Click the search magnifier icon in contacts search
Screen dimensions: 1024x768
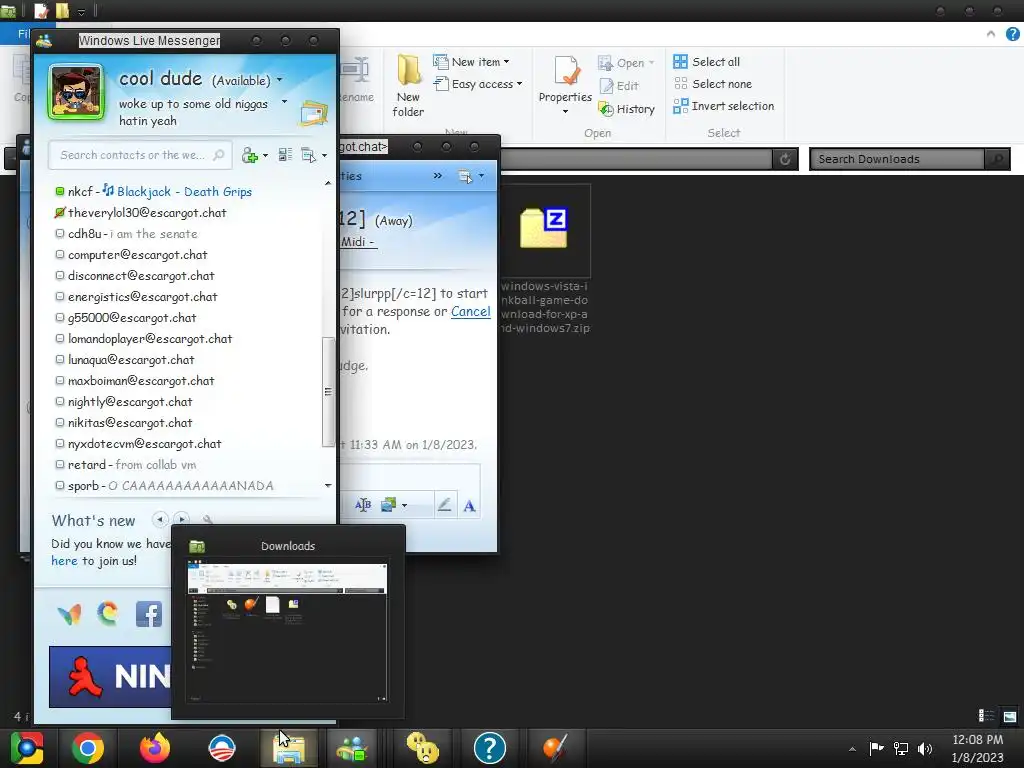(x=218, y=155)
